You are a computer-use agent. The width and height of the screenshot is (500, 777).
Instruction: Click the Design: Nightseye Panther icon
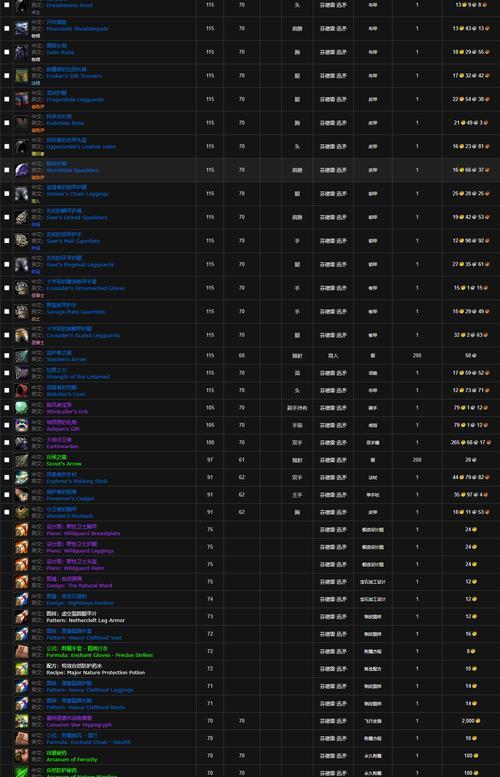[x=21, y=599]
